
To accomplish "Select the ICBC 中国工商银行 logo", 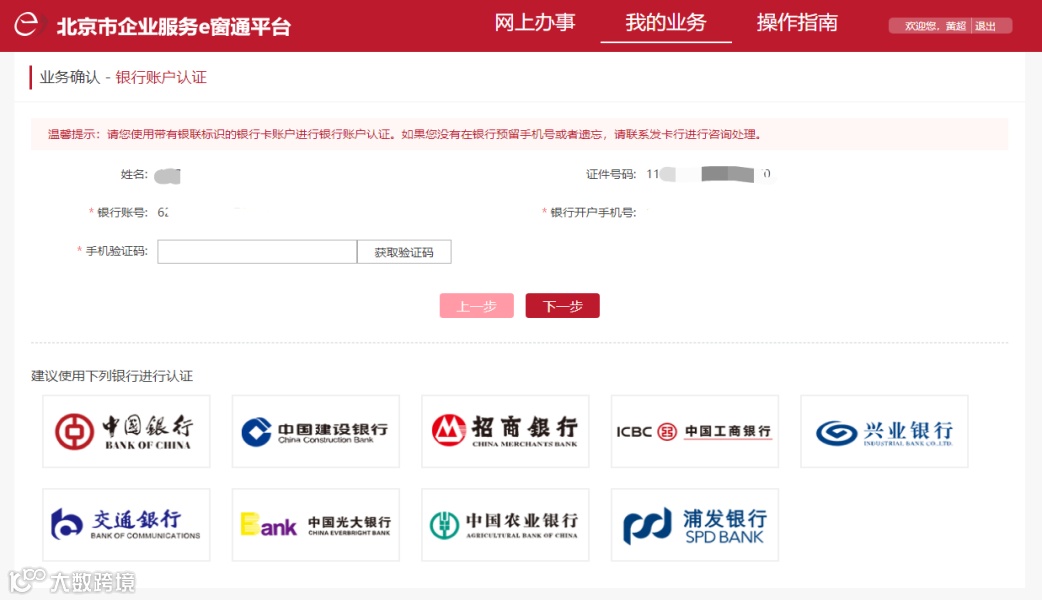I will [x=694, y=431].
